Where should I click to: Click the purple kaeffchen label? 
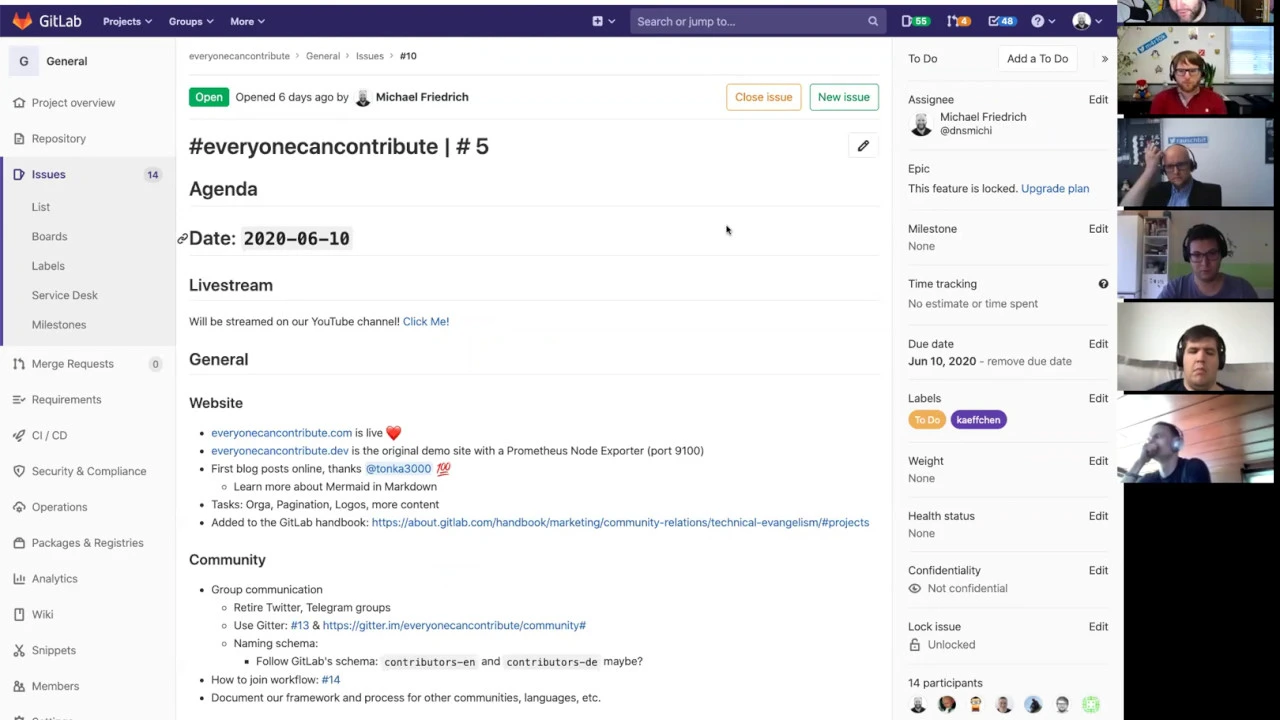tap(978, 420)
